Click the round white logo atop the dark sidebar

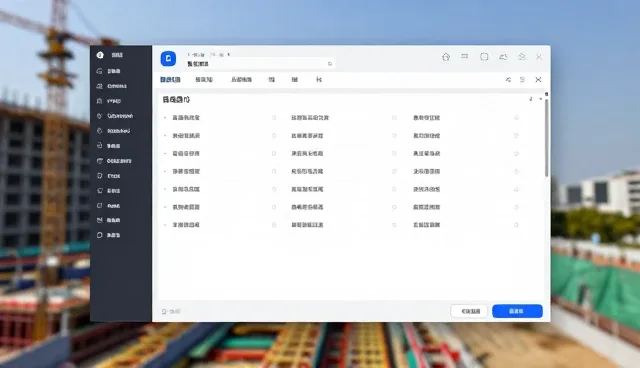coord(100,55)
